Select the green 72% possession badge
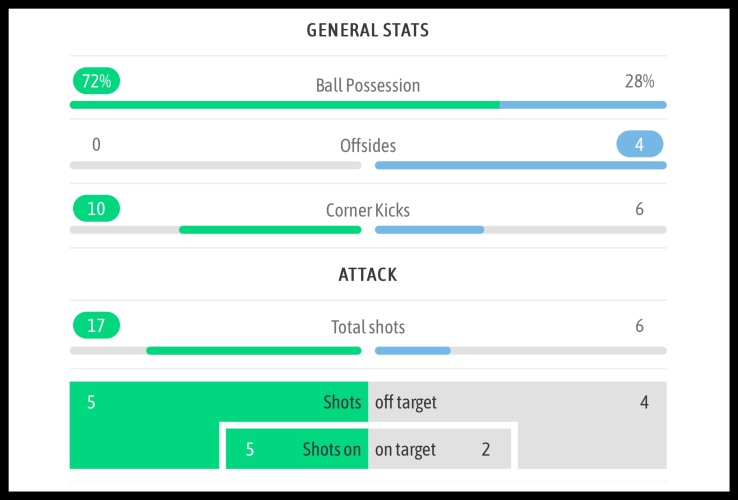This screenshot has height=500, width=738. [96, 82]
